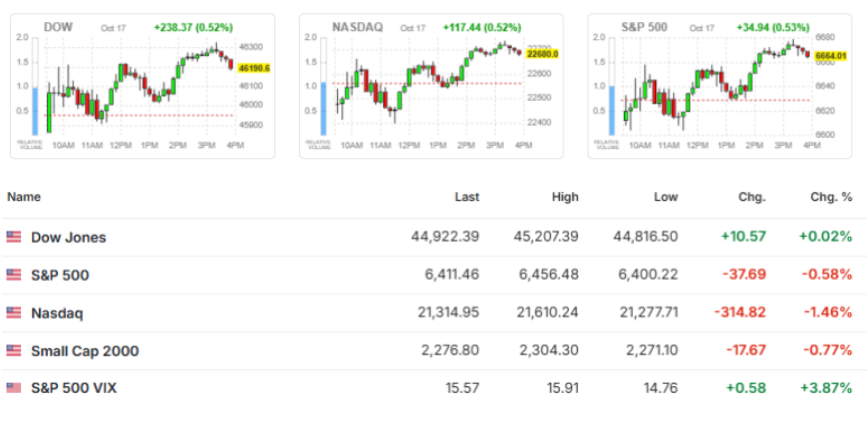Click the flag in the S&P 500 table row
Screen dimensions: 867x423
pos(14,275)
